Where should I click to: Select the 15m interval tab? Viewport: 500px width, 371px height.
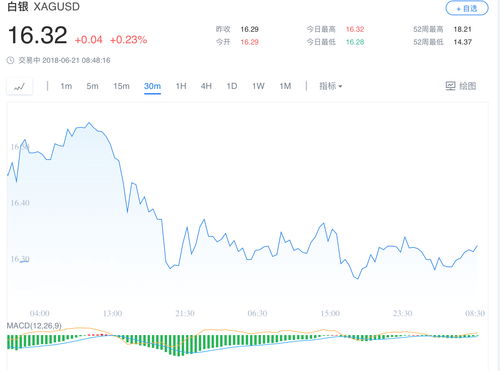point(121,86)
